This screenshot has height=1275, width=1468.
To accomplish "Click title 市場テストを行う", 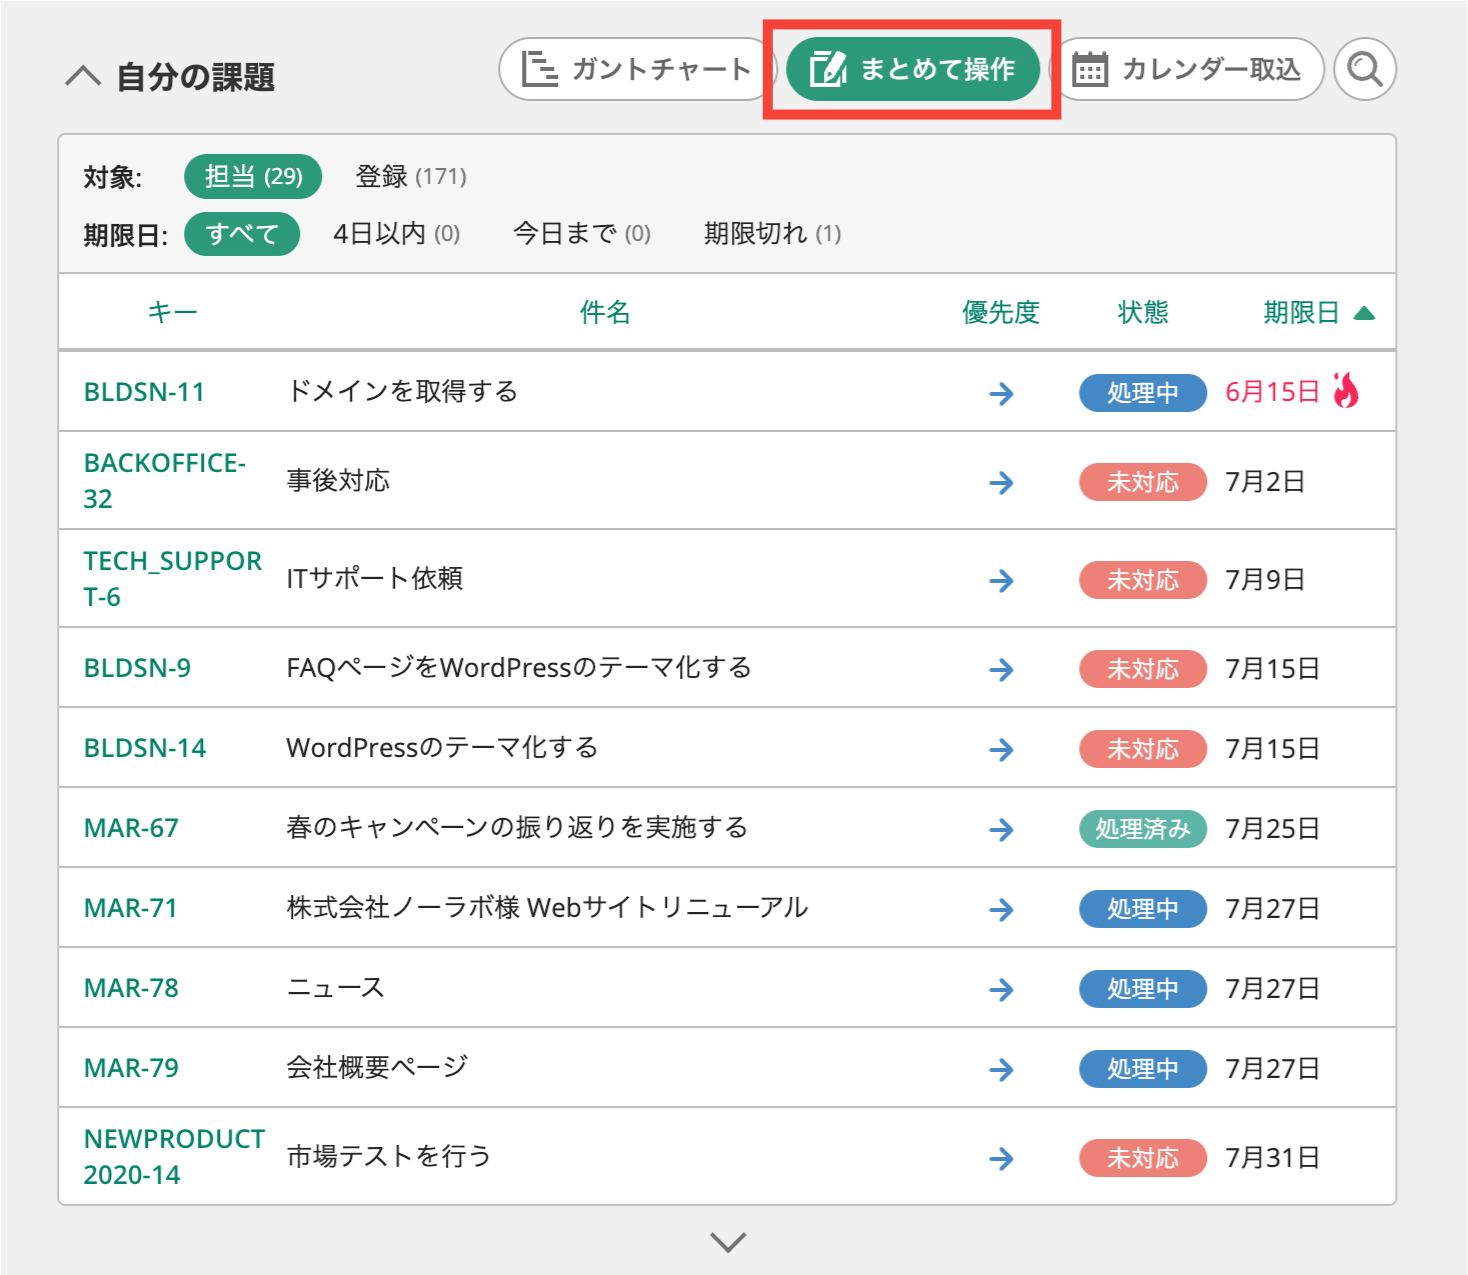I will pyautogui.click(x=389, y=1156).
